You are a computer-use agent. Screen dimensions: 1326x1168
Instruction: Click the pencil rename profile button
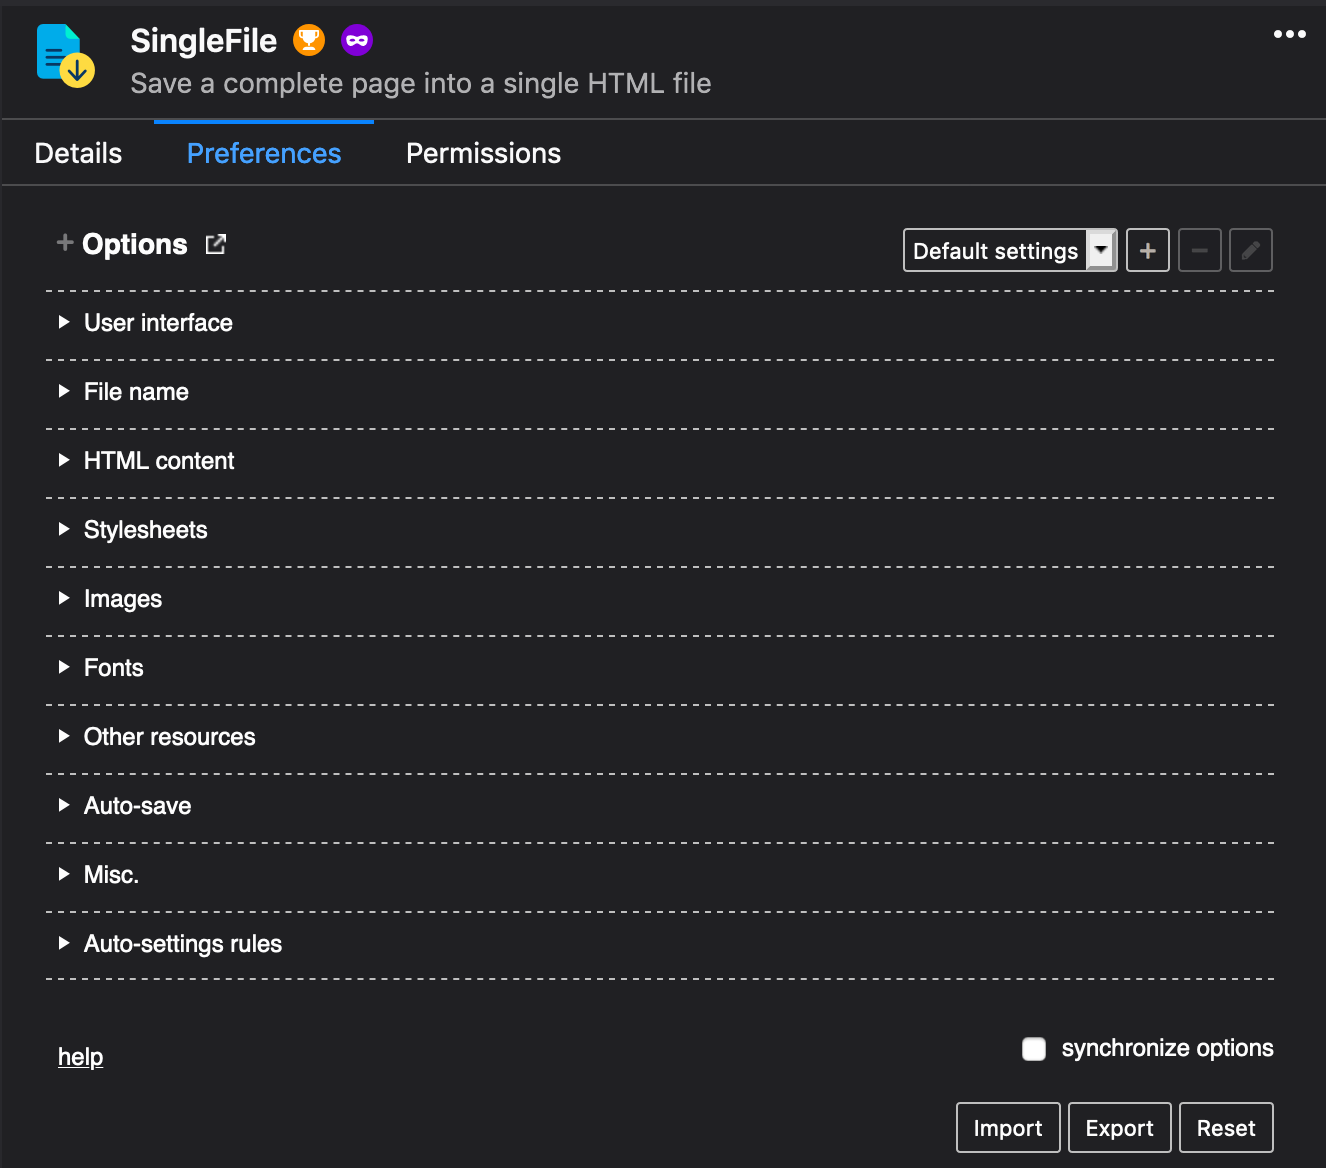[x=1251, y=250]
